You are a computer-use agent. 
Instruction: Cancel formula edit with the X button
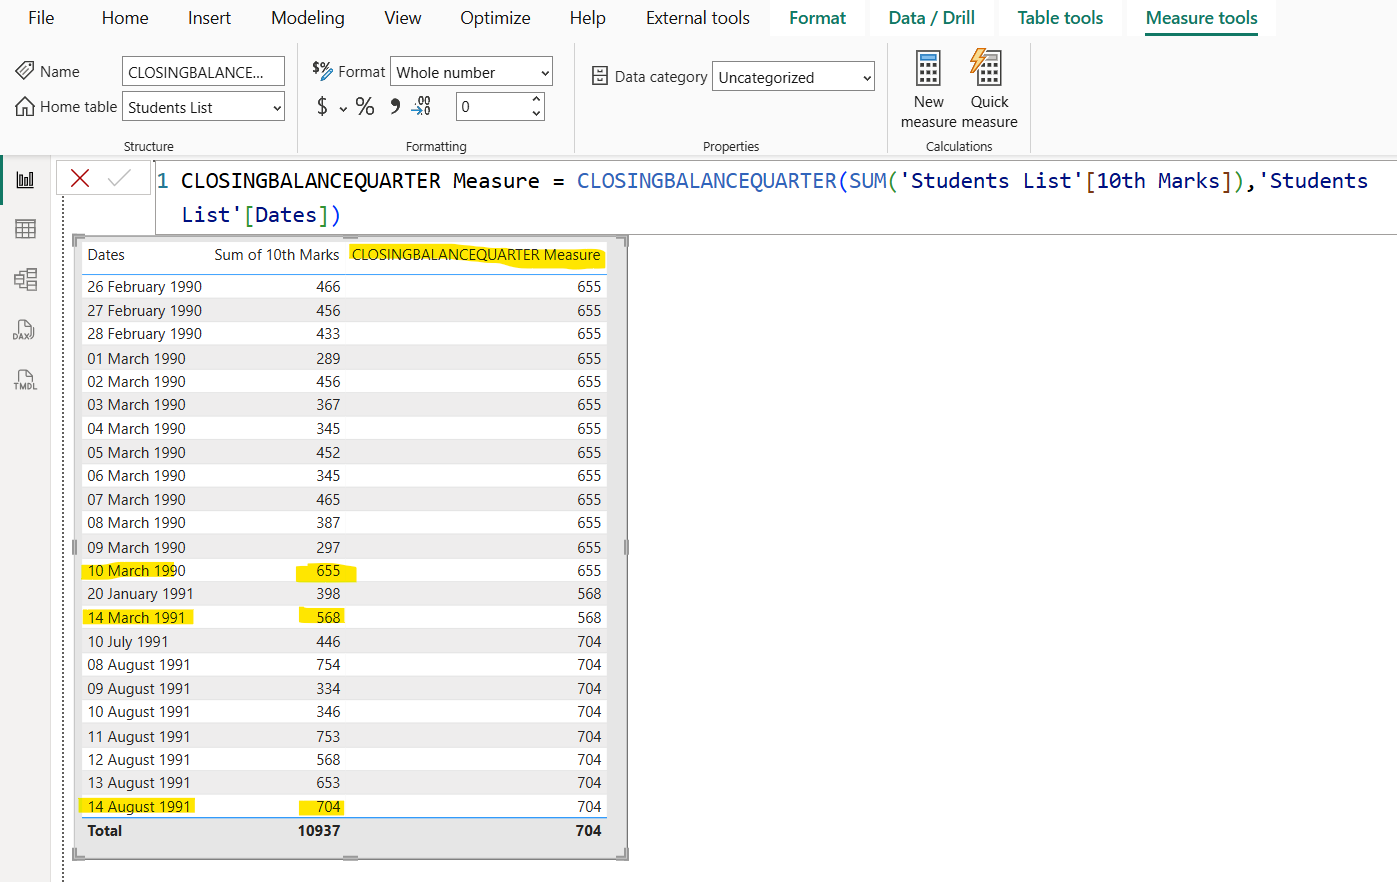coord(79,178)
